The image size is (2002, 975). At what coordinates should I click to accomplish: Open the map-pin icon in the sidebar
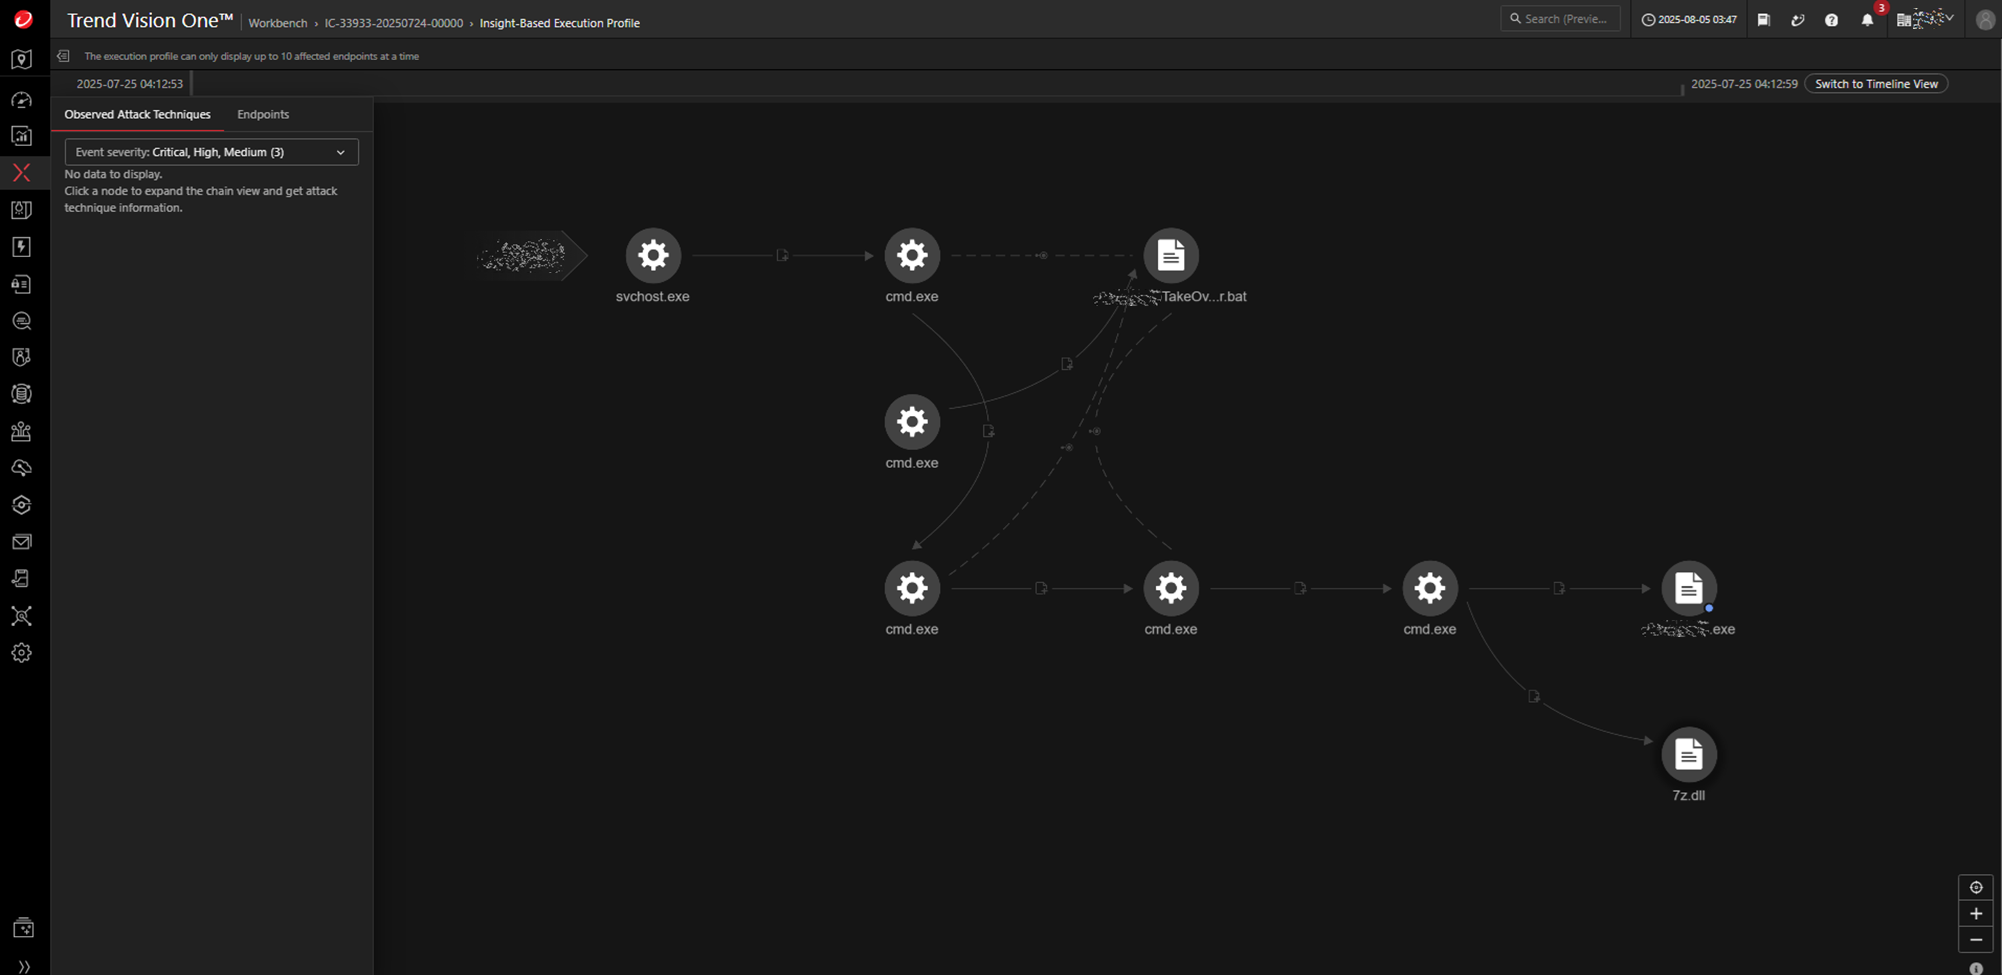[x=22, y=60]
